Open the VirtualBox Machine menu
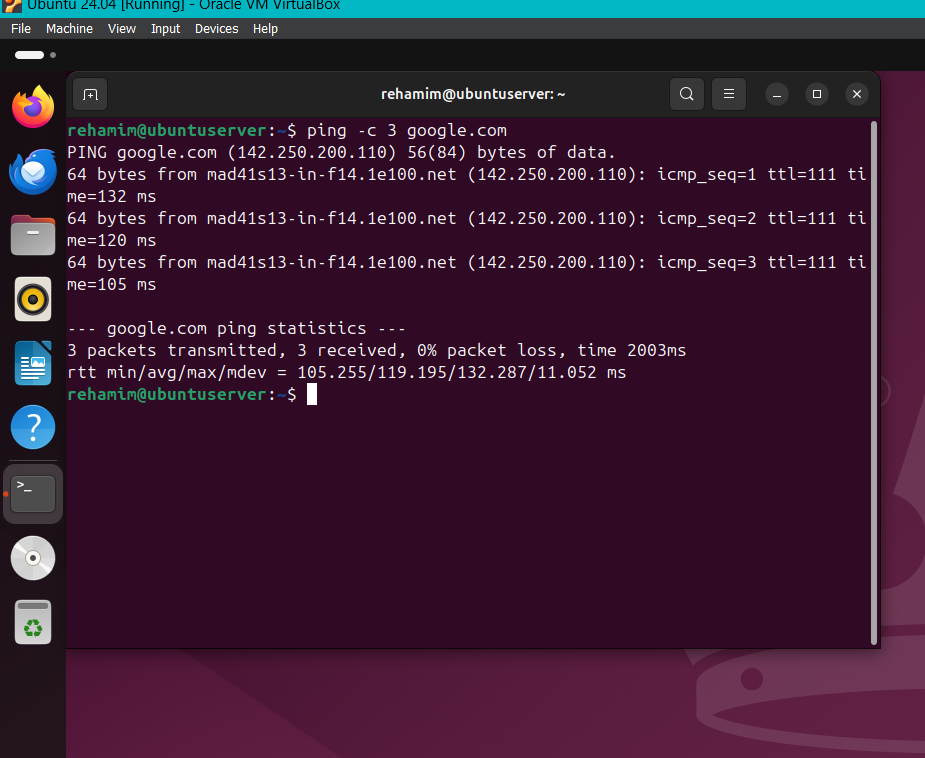This screenshot has height=758, width=925. pos(69,28)
